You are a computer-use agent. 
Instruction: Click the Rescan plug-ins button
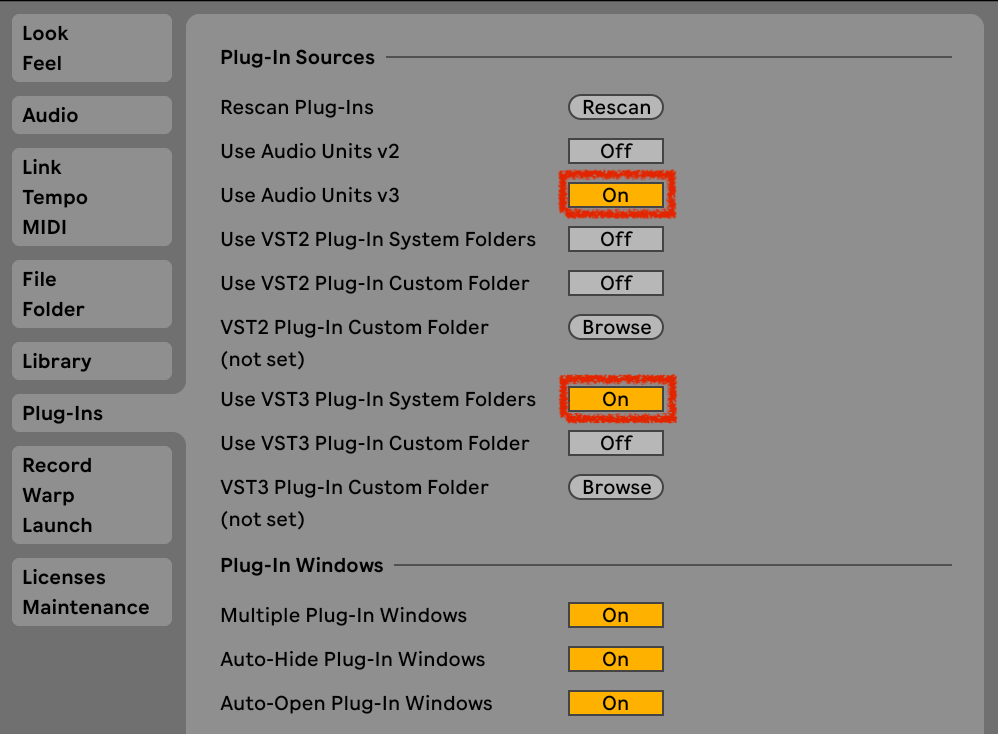pos(616,107)
